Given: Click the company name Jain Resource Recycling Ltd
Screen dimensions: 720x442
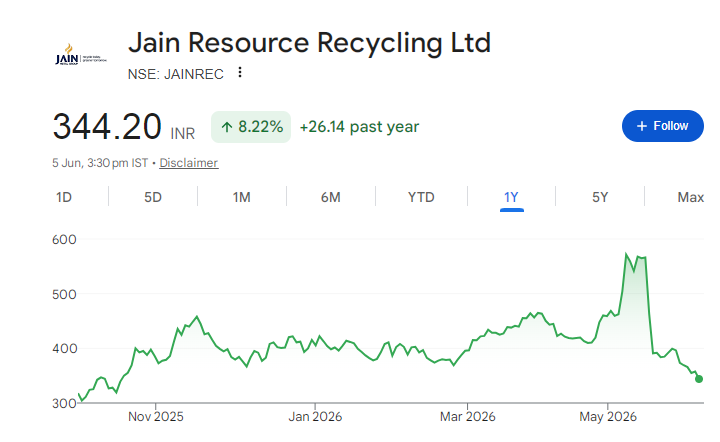Looking at the screenshot, I should coord(309,43).
